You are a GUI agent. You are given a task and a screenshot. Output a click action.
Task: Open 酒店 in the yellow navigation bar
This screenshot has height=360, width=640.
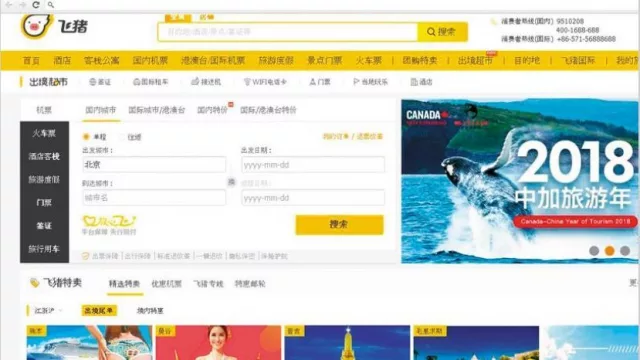[62, 61]
